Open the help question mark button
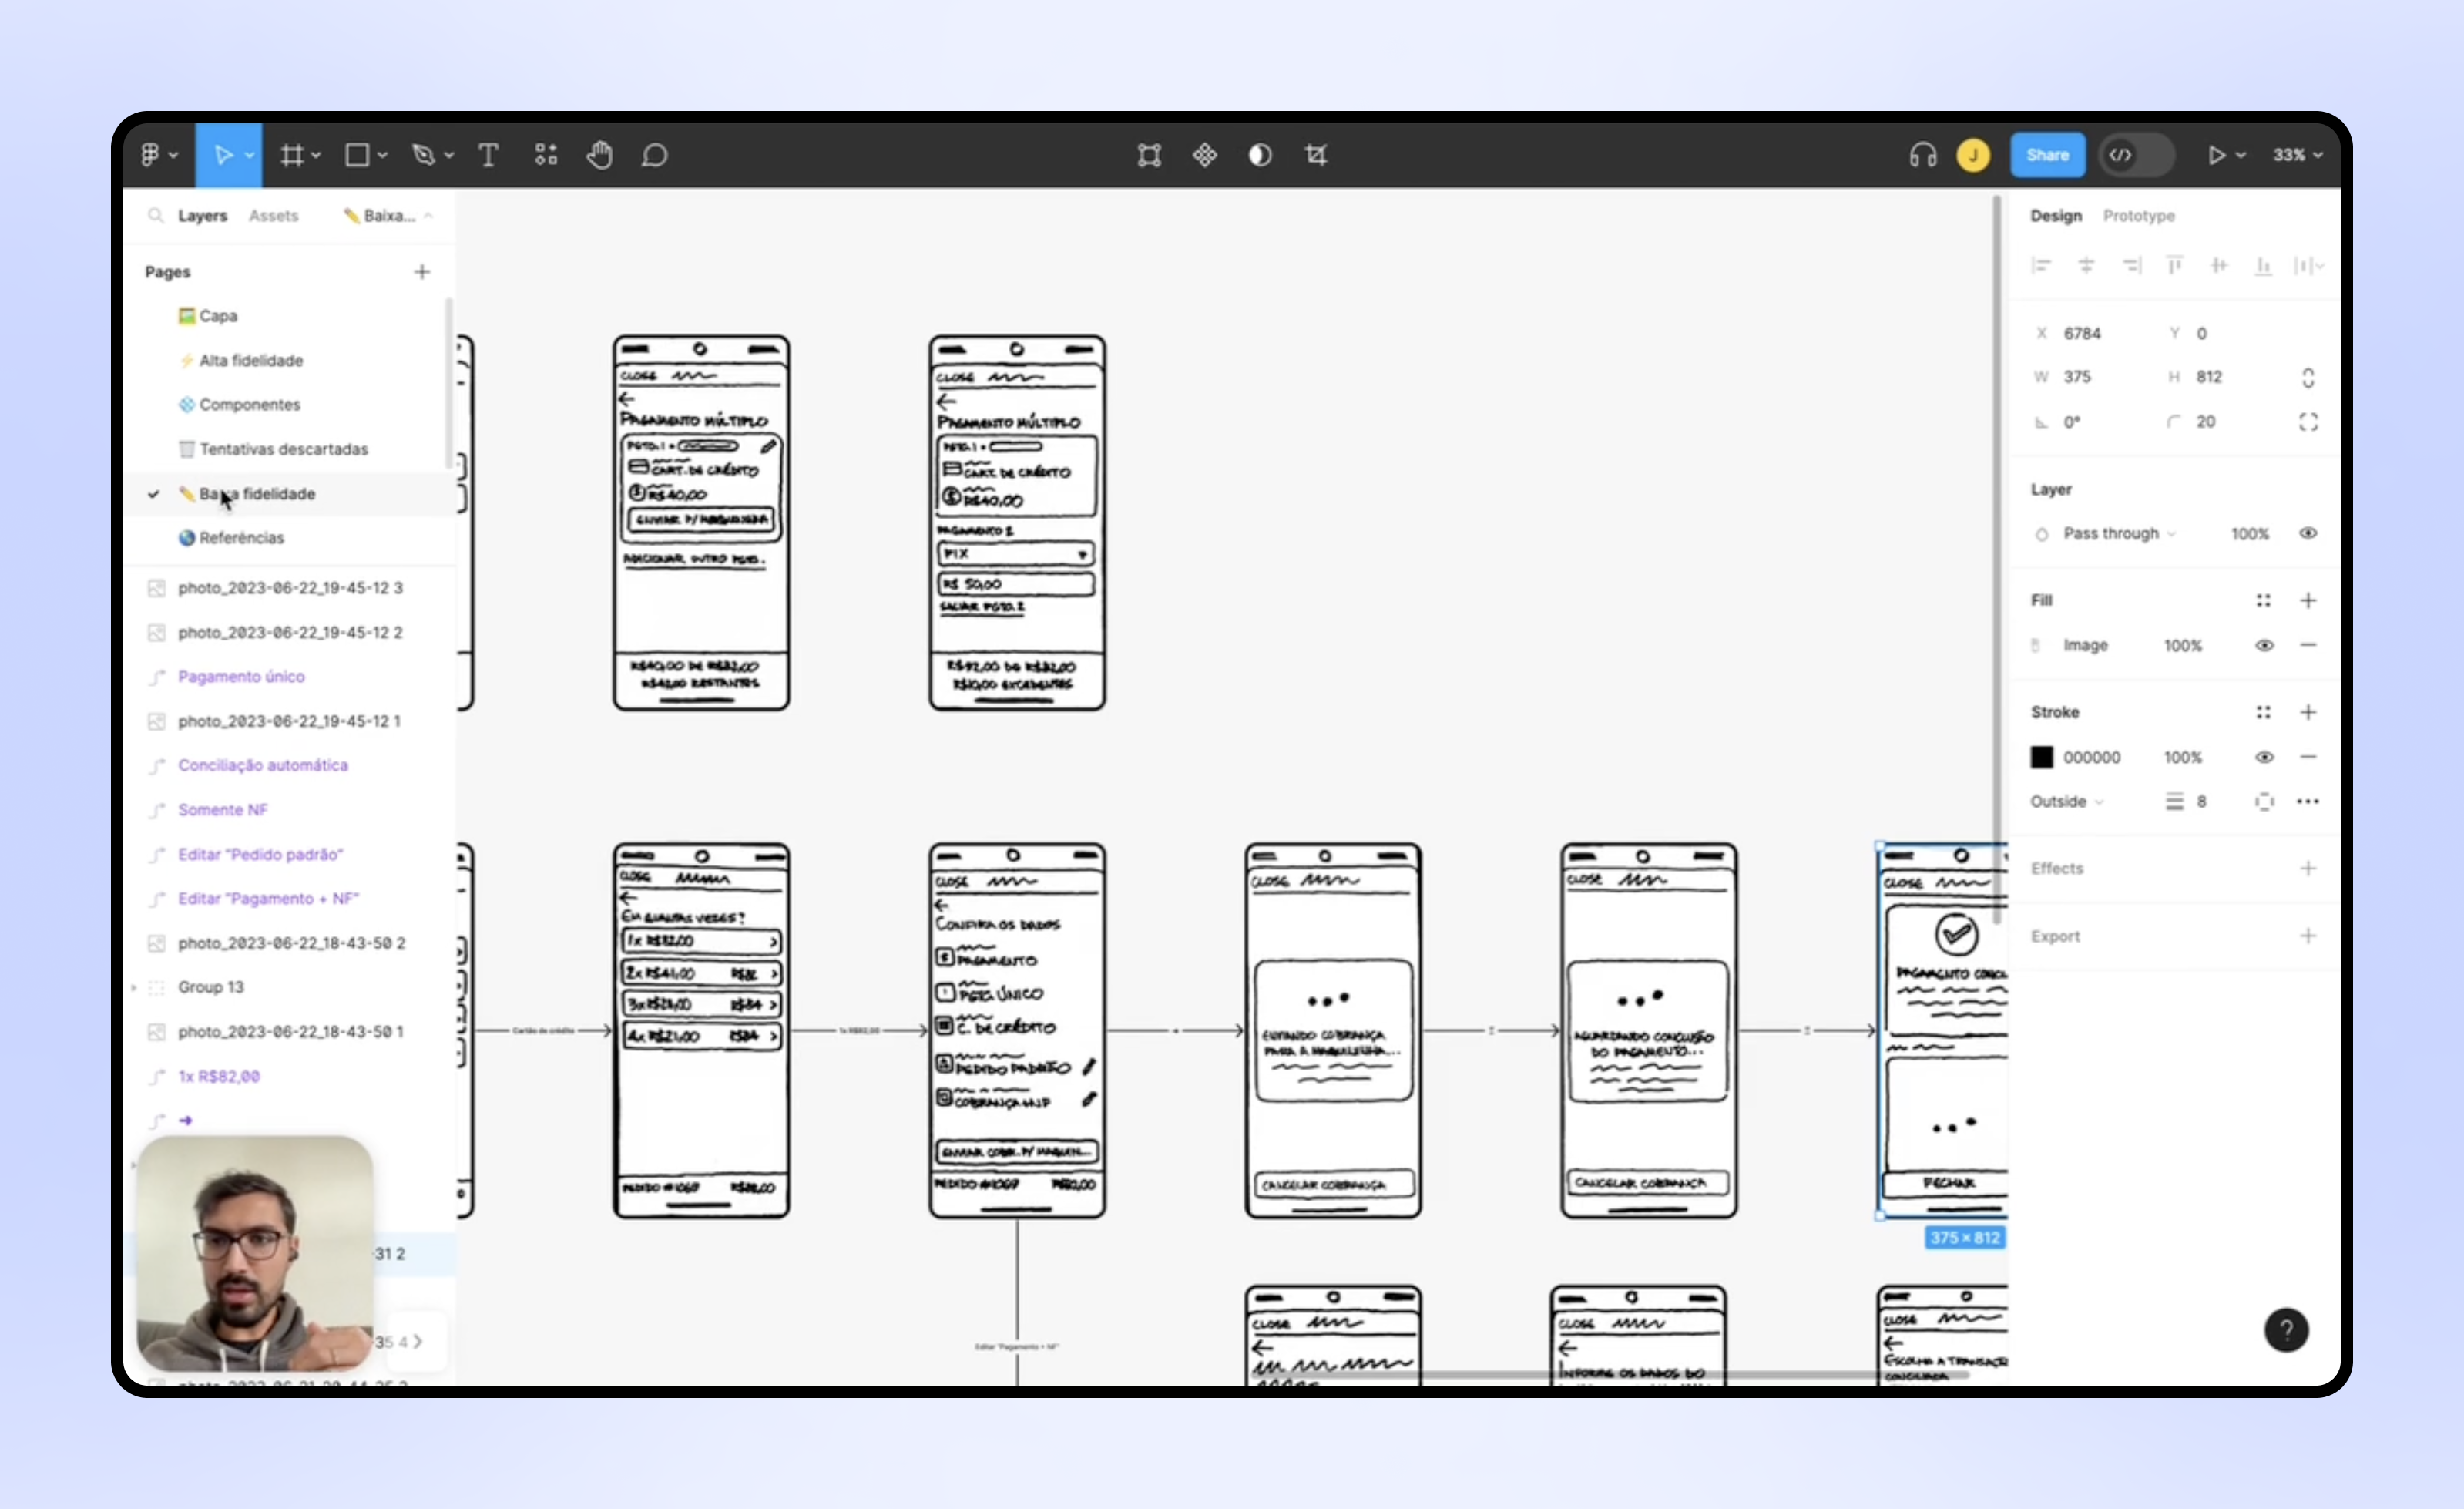This screenshot has width=2464, height=1509. [2287, 1330]
